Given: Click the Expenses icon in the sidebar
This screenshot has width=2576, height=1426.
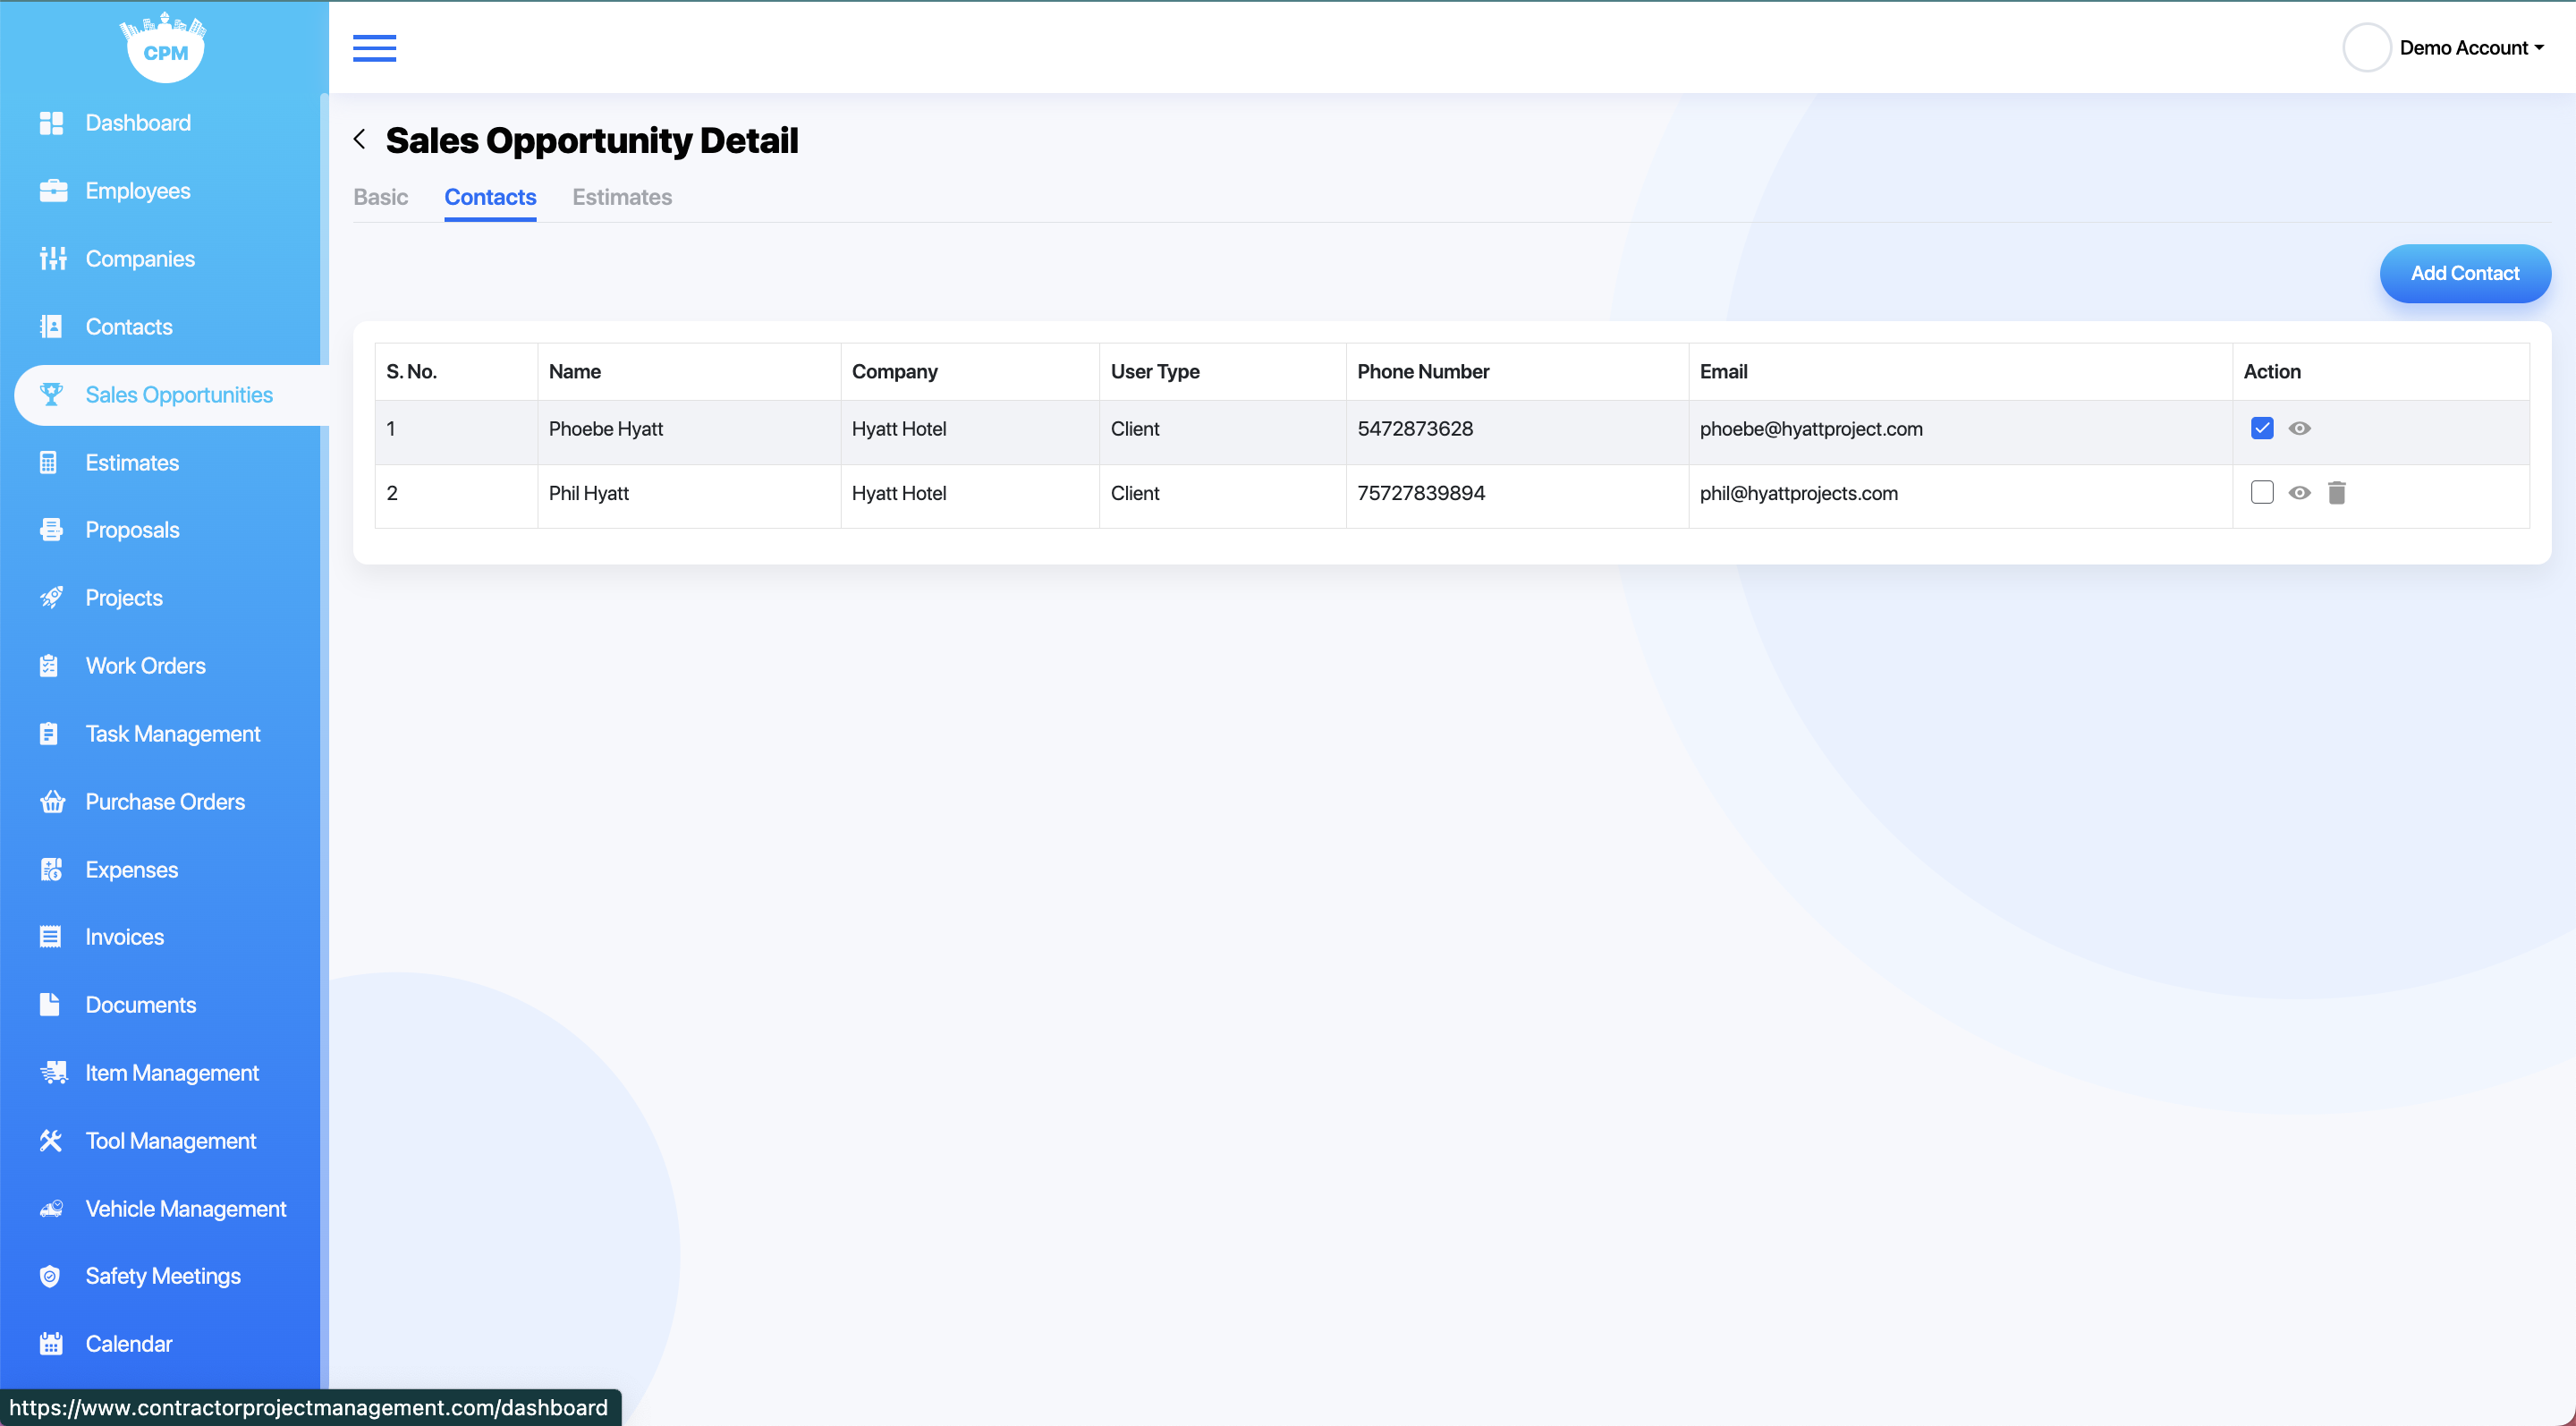Looking at the screenshot, I should tap(51, 870).
